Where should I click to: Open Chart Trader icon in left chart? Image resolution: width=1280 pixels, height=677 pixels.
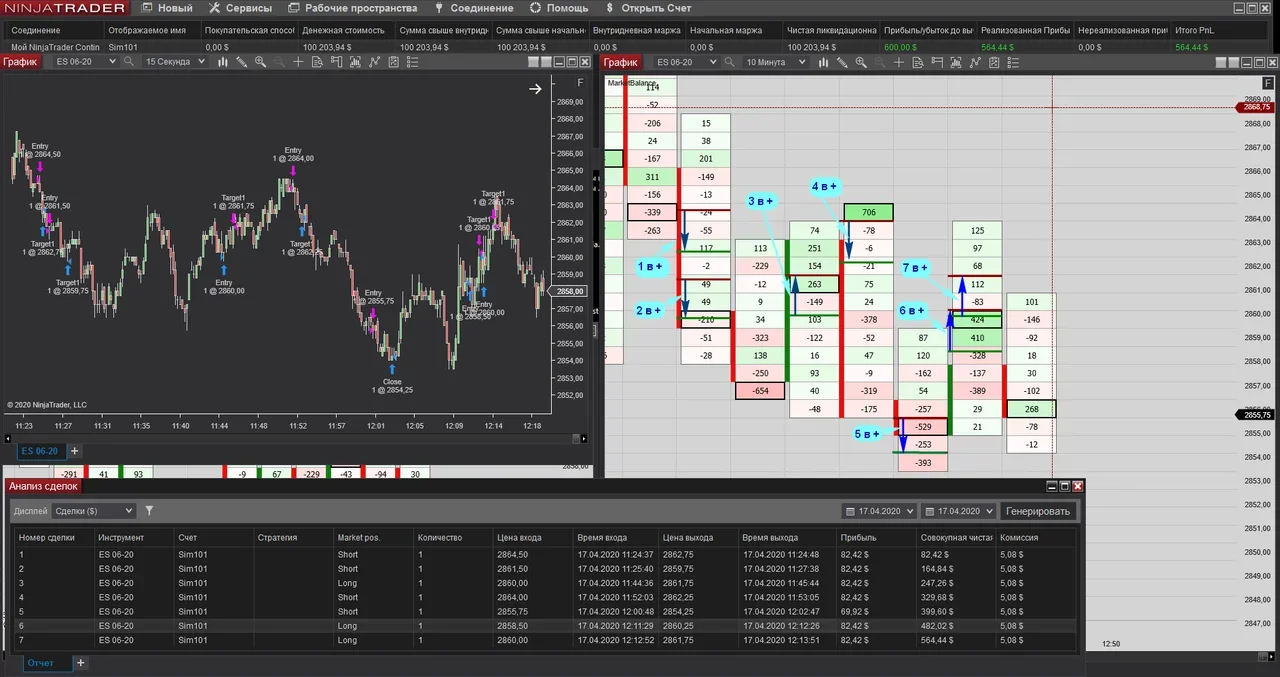click(x=336, y=62)
